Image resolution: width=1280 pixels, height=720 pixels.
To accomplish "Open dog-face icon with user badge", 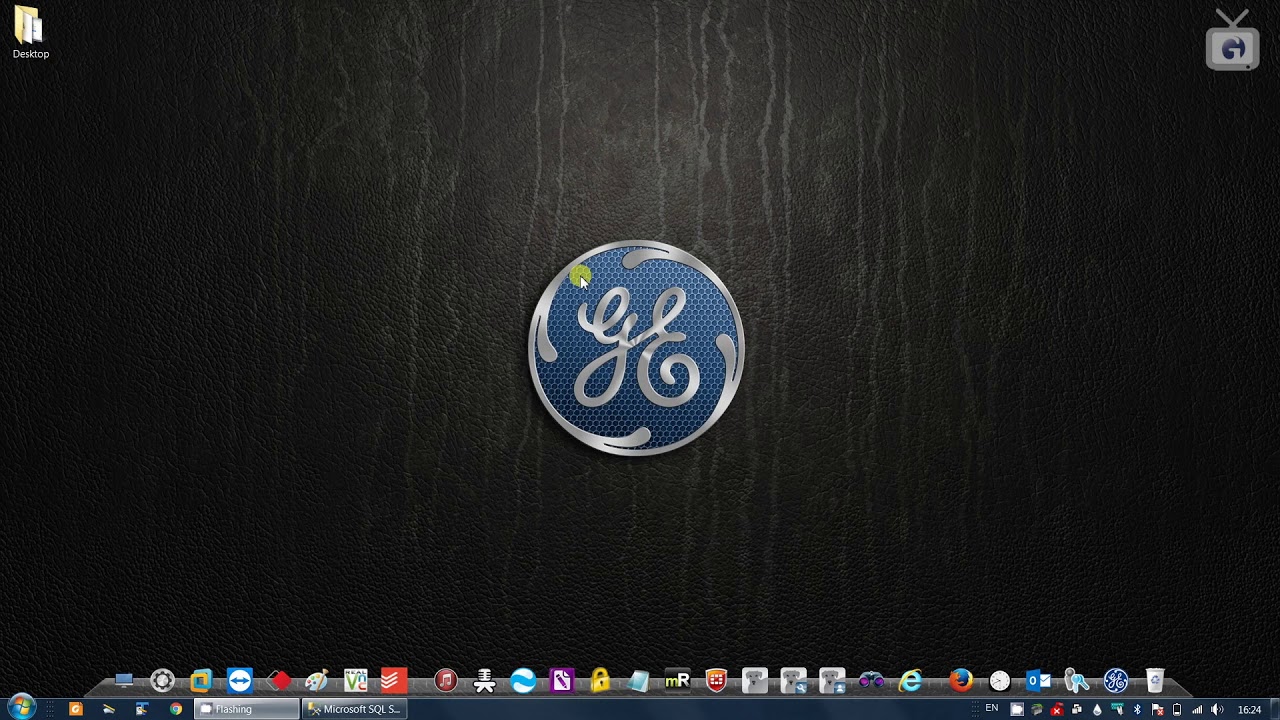I will [x=832, y=681].
